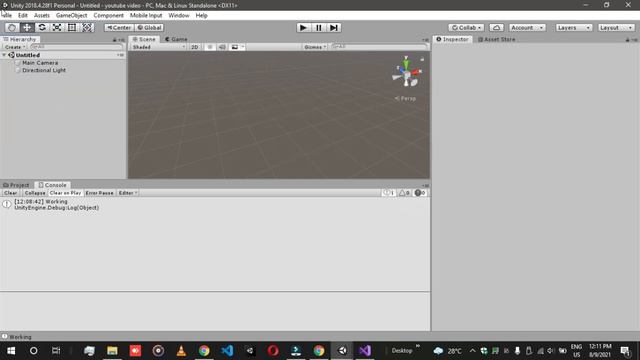Open the Edit menu
The image size is (640, 360).
[23, 16]
